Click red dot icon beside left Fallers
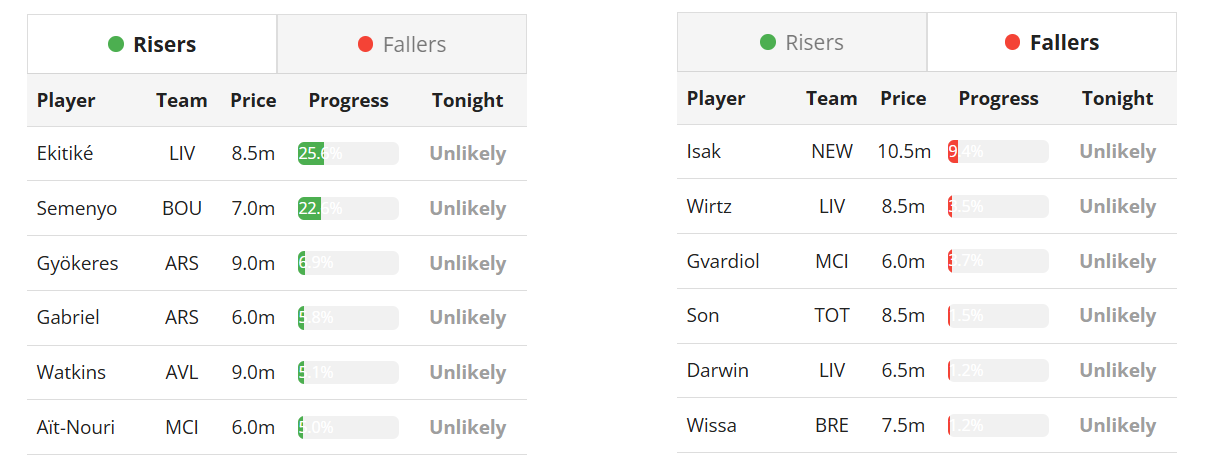The height and width of the screenshot is (464, 1223). 365,45
